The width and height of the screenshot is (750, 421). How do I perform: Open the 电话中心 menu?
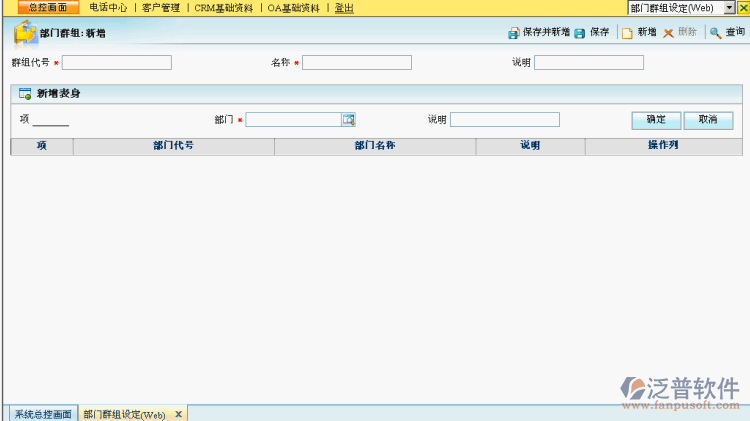pos(108,8)
